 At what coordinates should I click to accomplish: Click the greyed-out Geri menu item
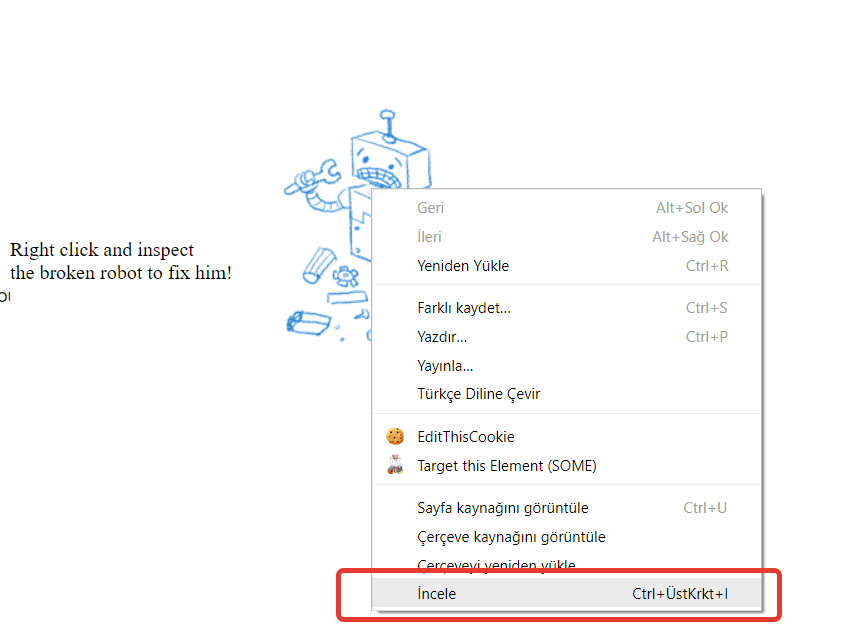tap(430, 208)
